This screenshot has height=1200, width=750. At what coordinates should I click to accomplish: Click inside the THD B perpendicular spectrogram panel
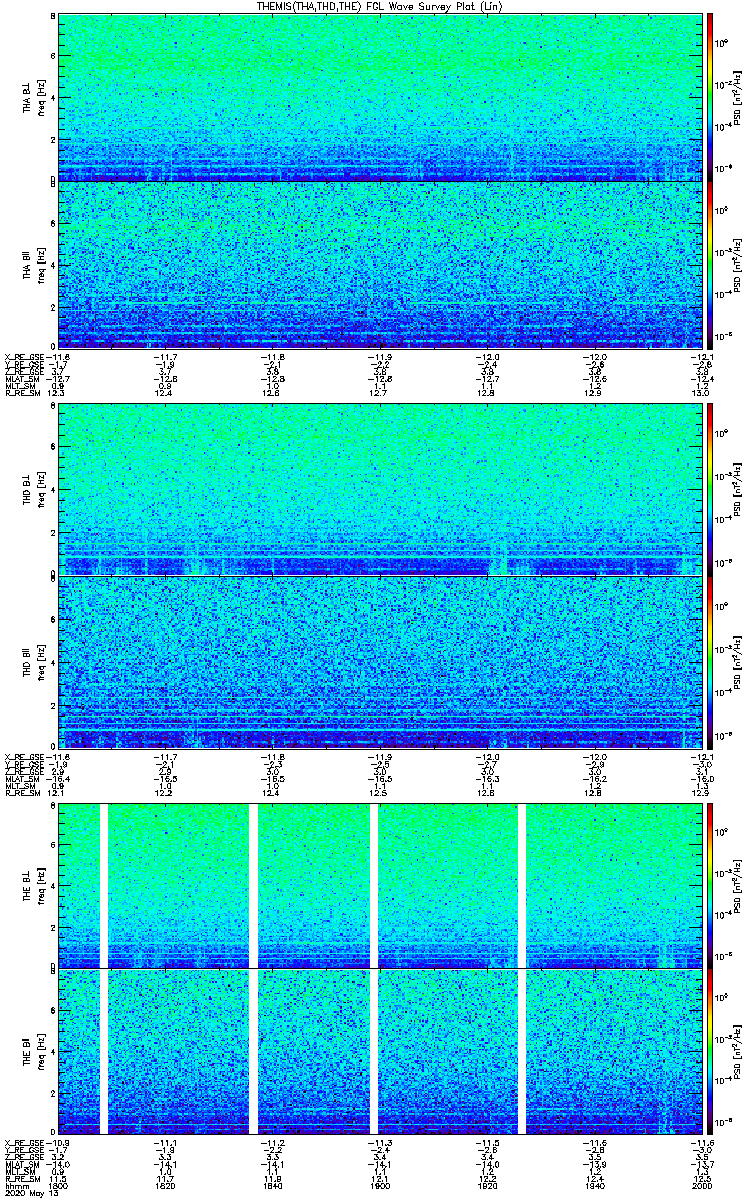click(380, 491)
